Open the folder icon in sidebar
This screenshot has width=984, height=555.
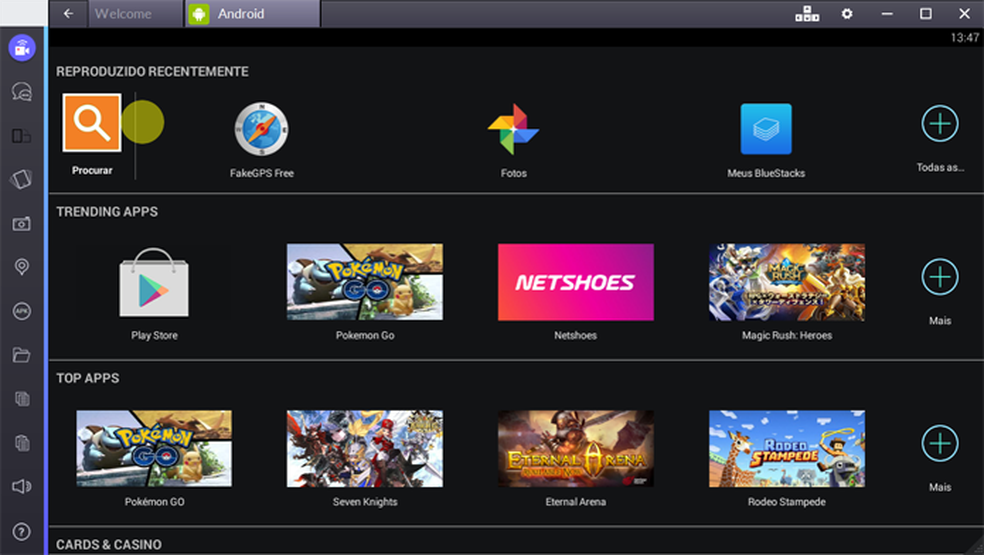pos(21,355)
